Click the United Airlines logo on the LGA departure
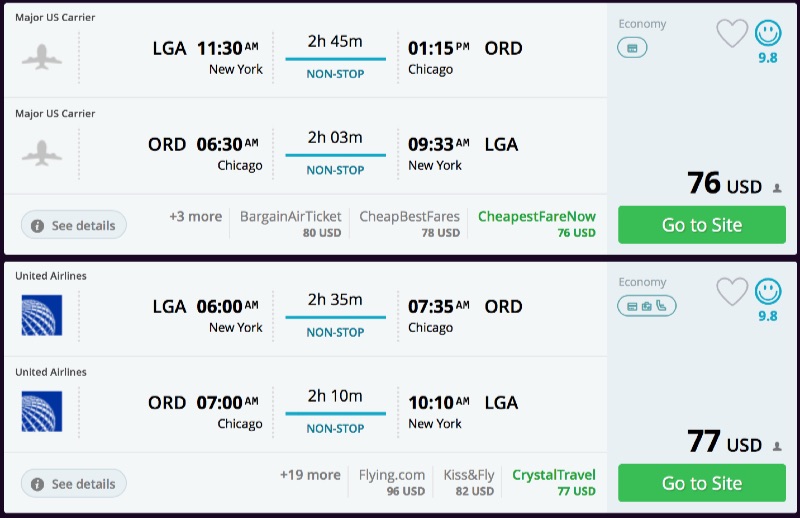The width and height of the screenshot is (800, 518). tap(42, 315)
